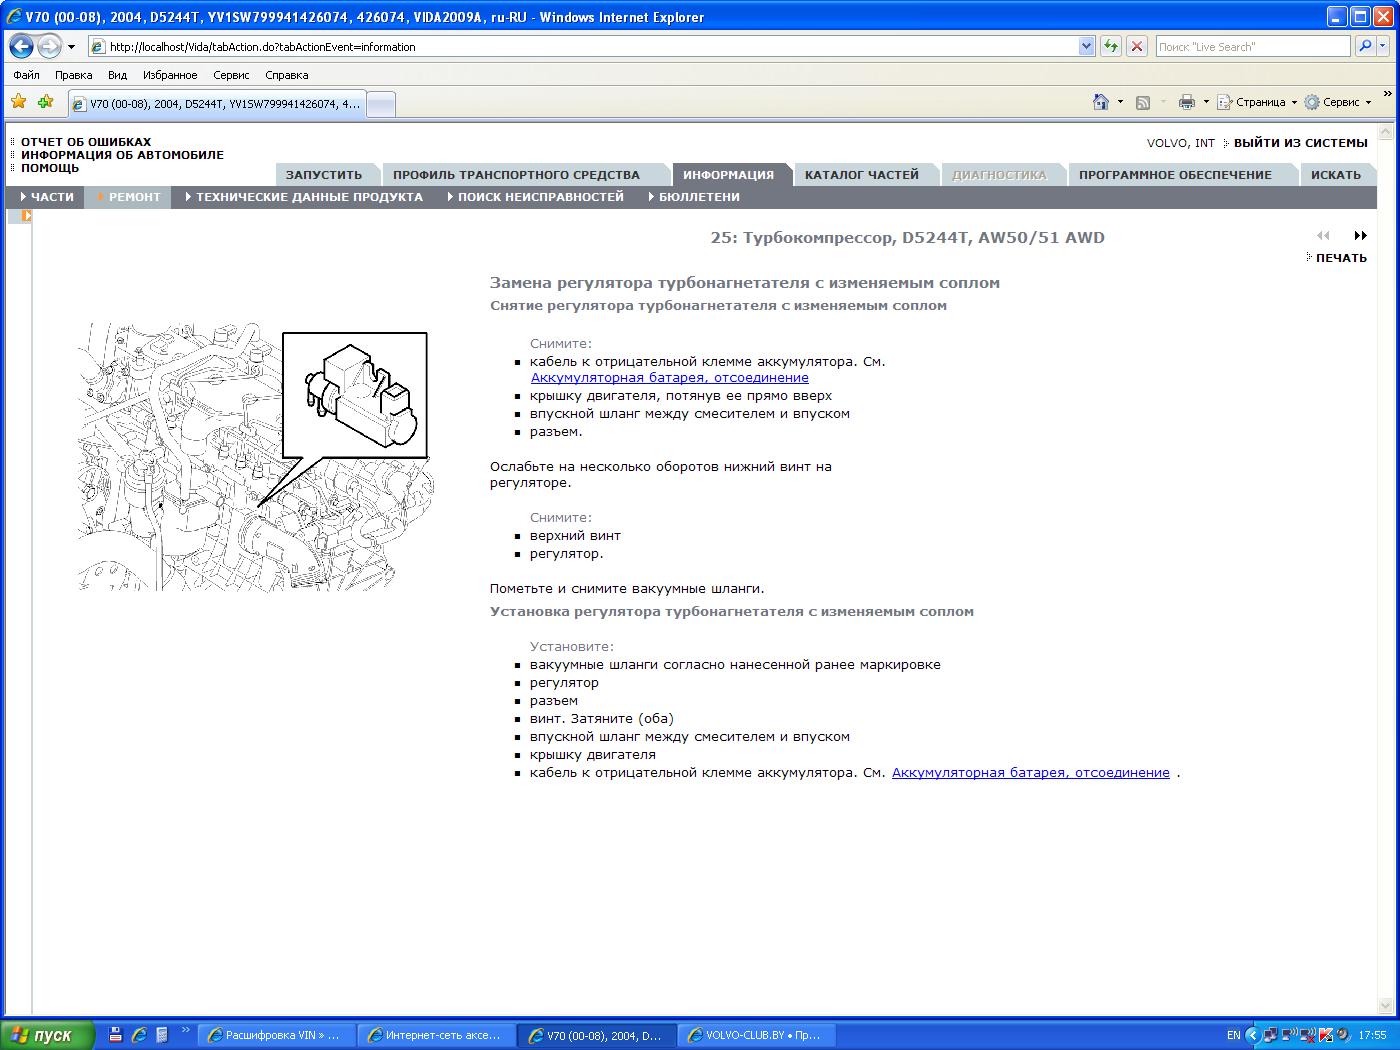
Task: Click the Refresh page icon
Action: (x=1110, y=46)
